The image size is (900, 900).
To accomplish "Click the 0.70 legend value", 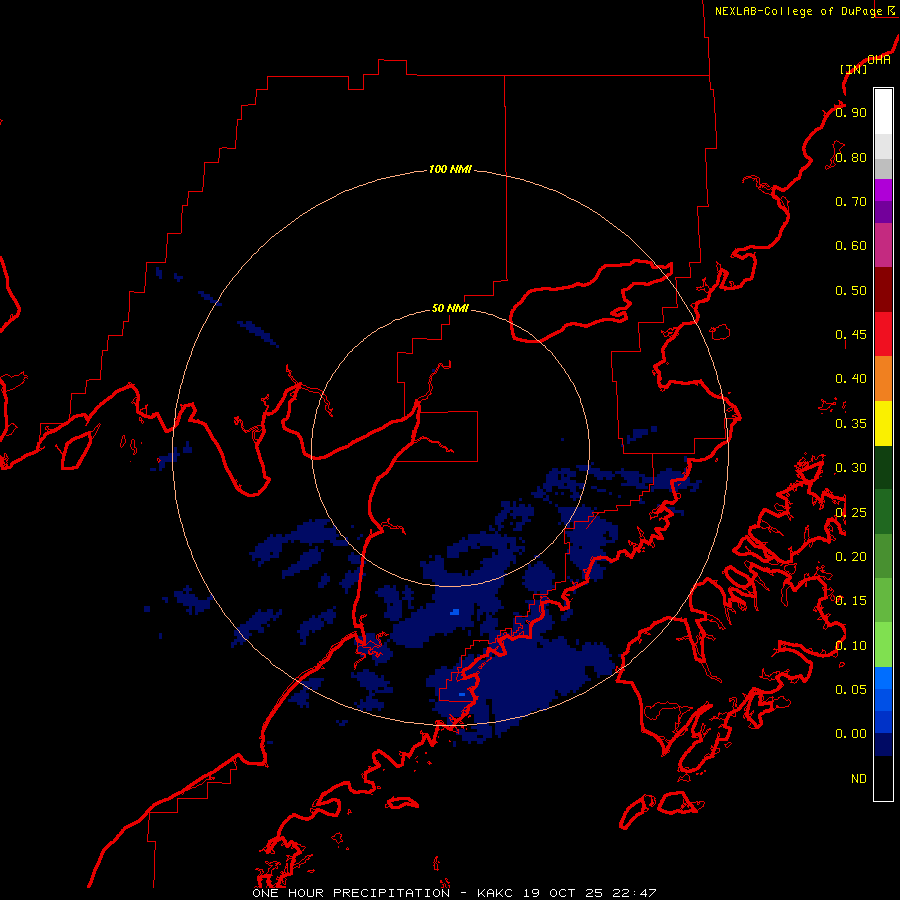I will [x=851, y=201].
